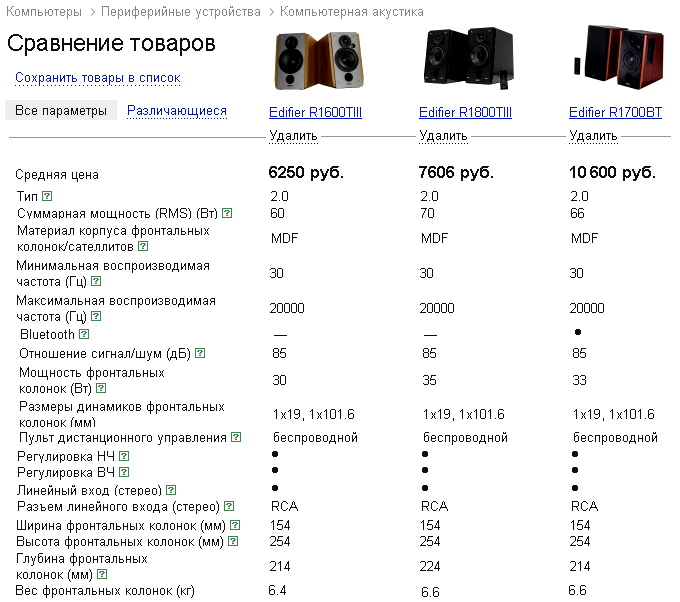Screen dimensions: 680x602
Task: Open help icon for Линейный вход (стерео)
Action: [171, 490]
